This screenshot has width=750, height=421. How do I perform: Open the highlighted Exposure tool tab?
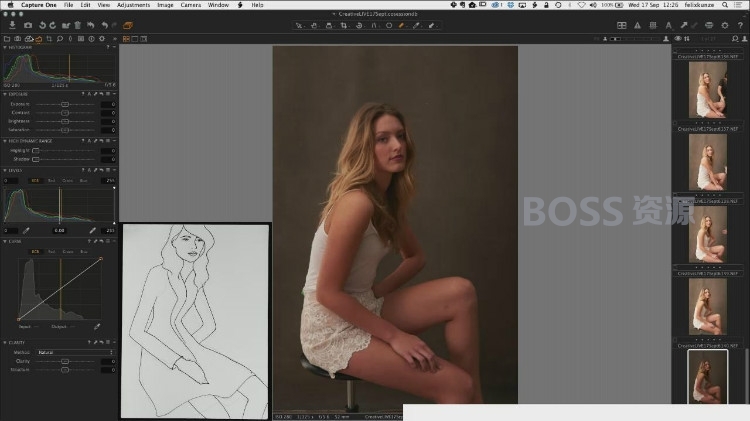pyautogui.click(x=39, y=39)
